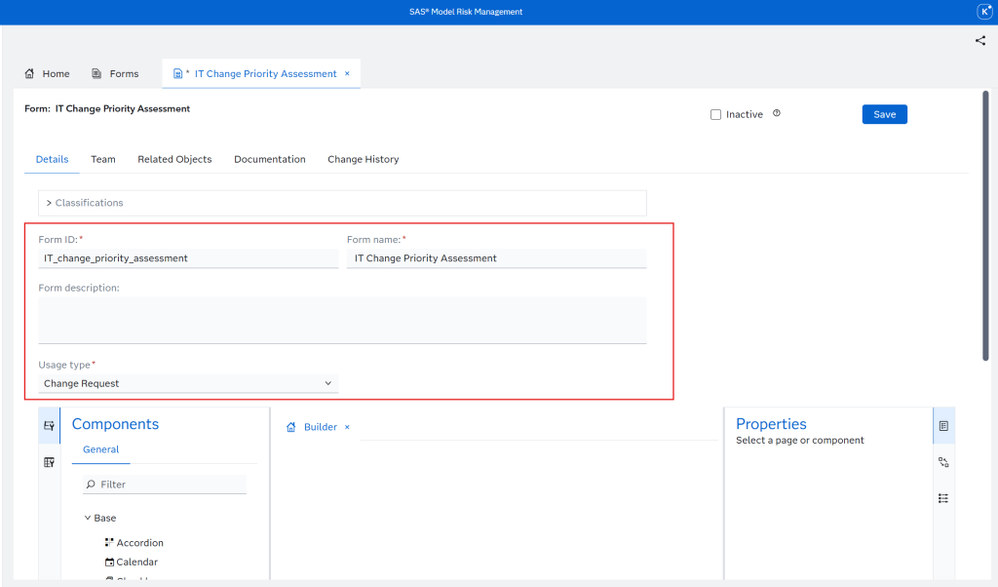Image resolution: width=998 pixels, height=587 pixels.
Task: Collapse the Base component group
Action: click(87, 518)
